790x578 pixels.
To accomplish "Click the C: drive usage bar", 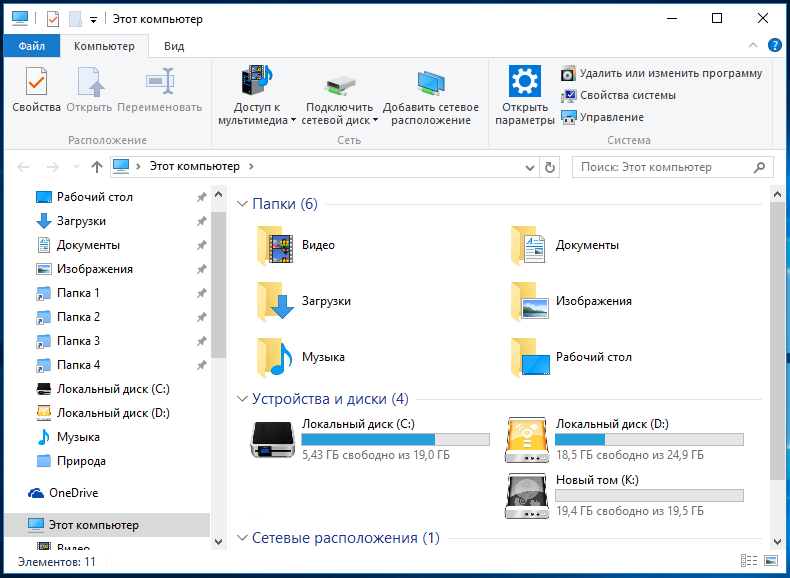I will [x=396, y=439].
